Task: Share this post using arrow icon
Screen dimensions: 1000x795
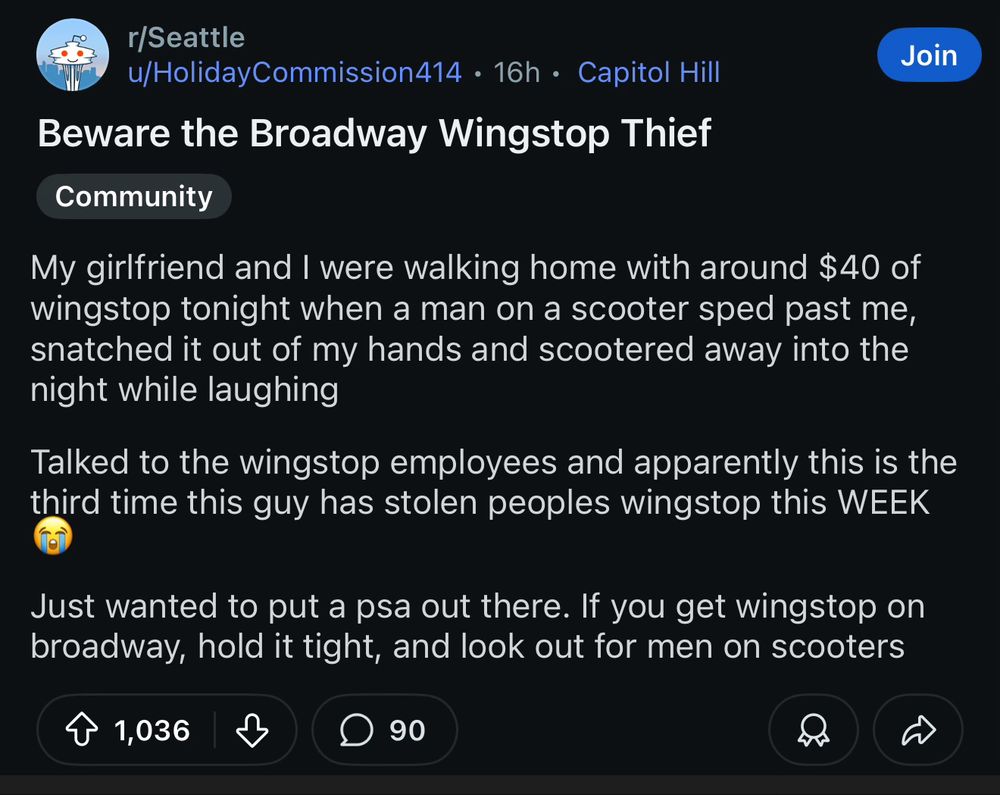Action: 917,731
